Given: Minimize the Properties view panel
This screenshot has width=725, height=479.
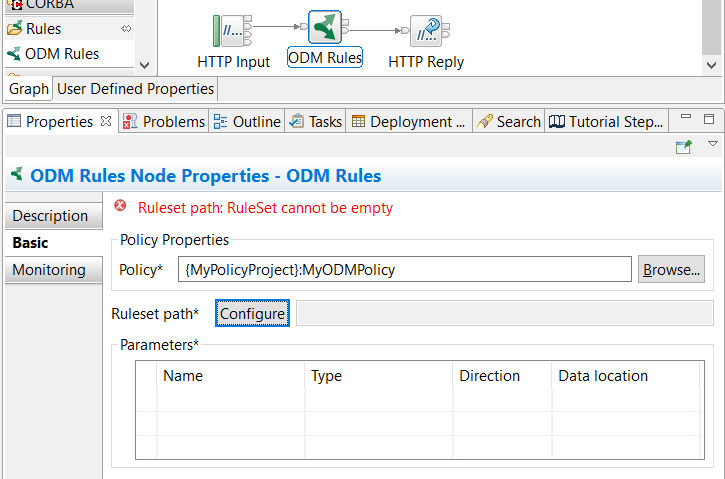Looking at the screenshot, I should coord(686,118).
